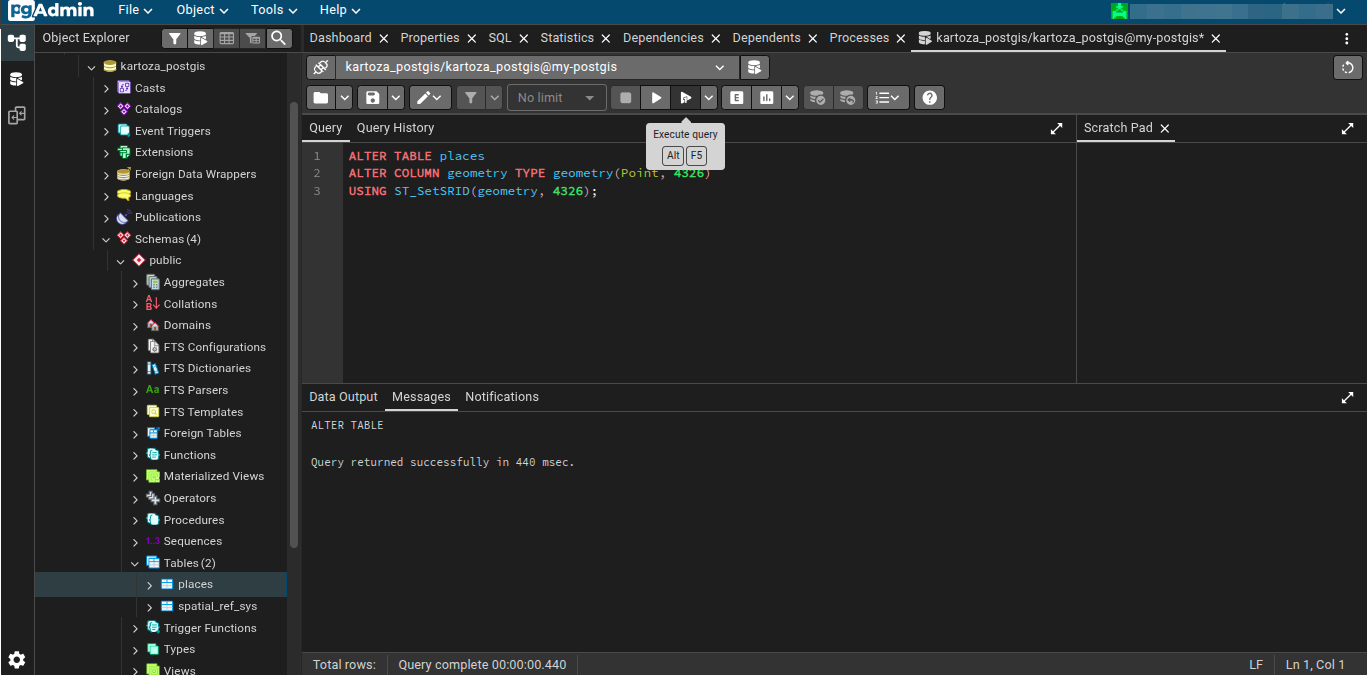Open the No limit rows dropdown
1367x675 pixels.
pyautogui.click(x=556, y=97)
